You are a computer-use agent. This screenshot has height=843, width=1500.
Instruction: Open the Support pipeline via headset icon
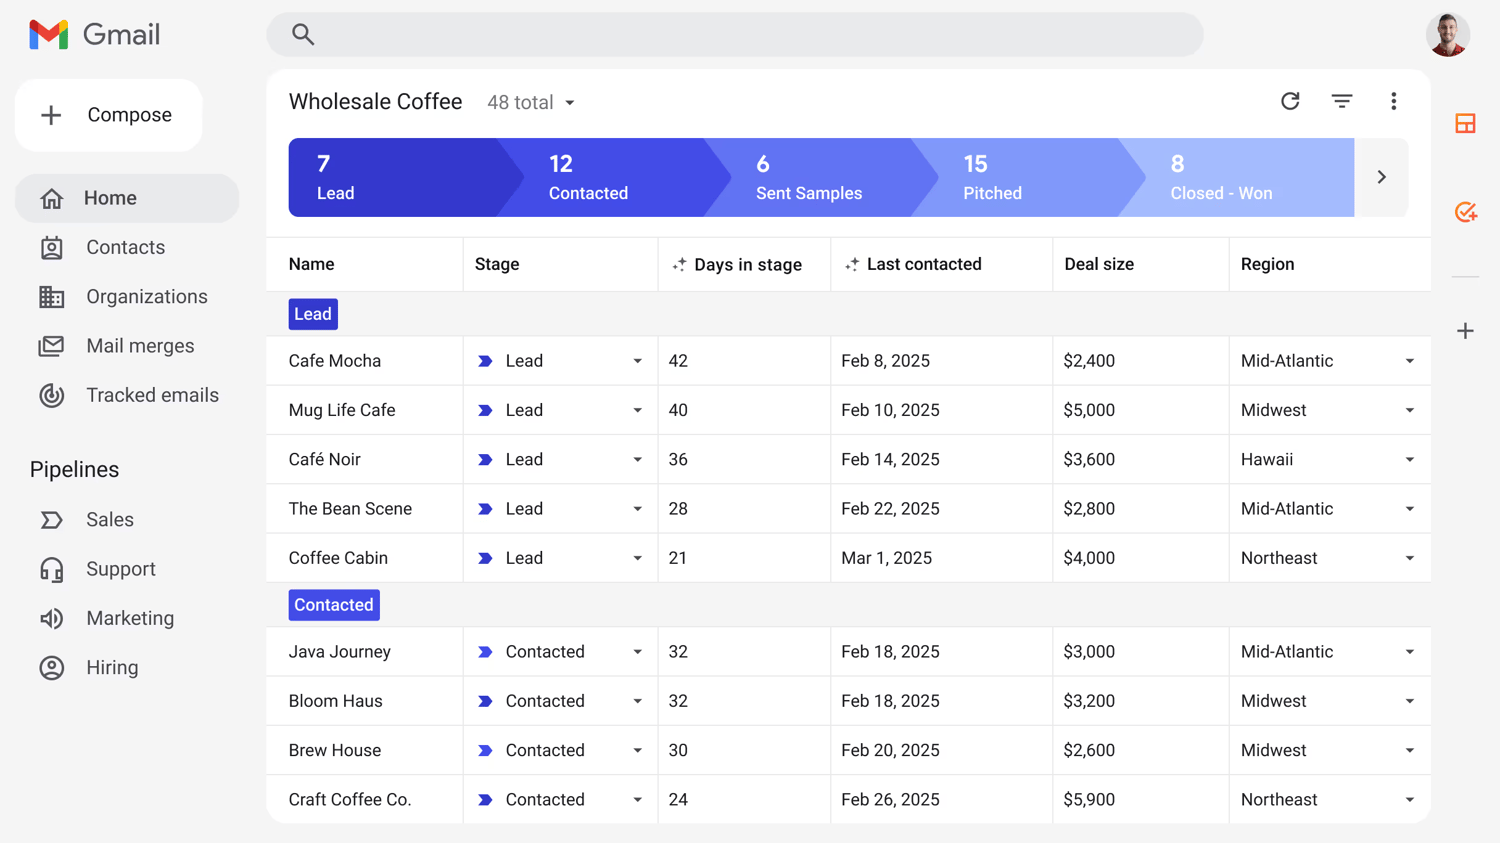click(x=51, y=568)
